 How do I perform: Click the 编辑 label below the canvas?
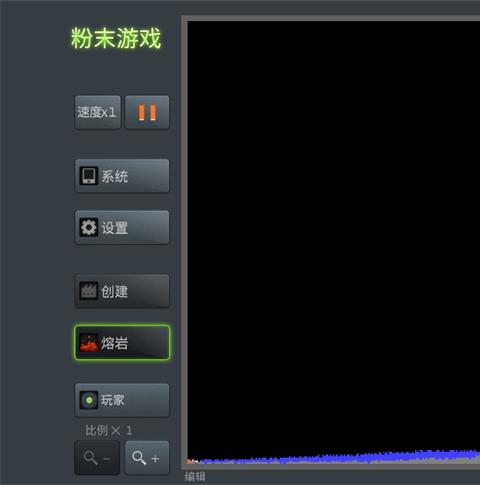[195, 477]
